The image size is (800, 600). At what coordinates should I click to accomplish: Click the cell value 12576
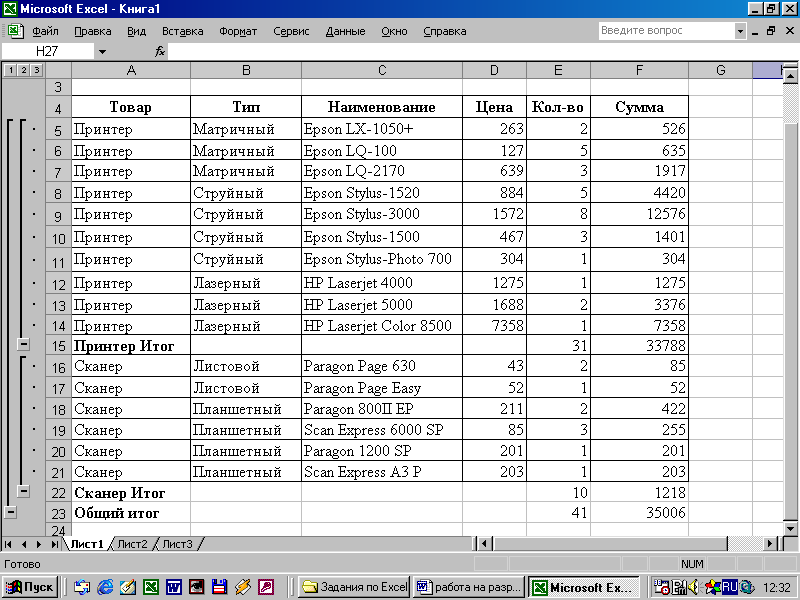tap(639, 214)
